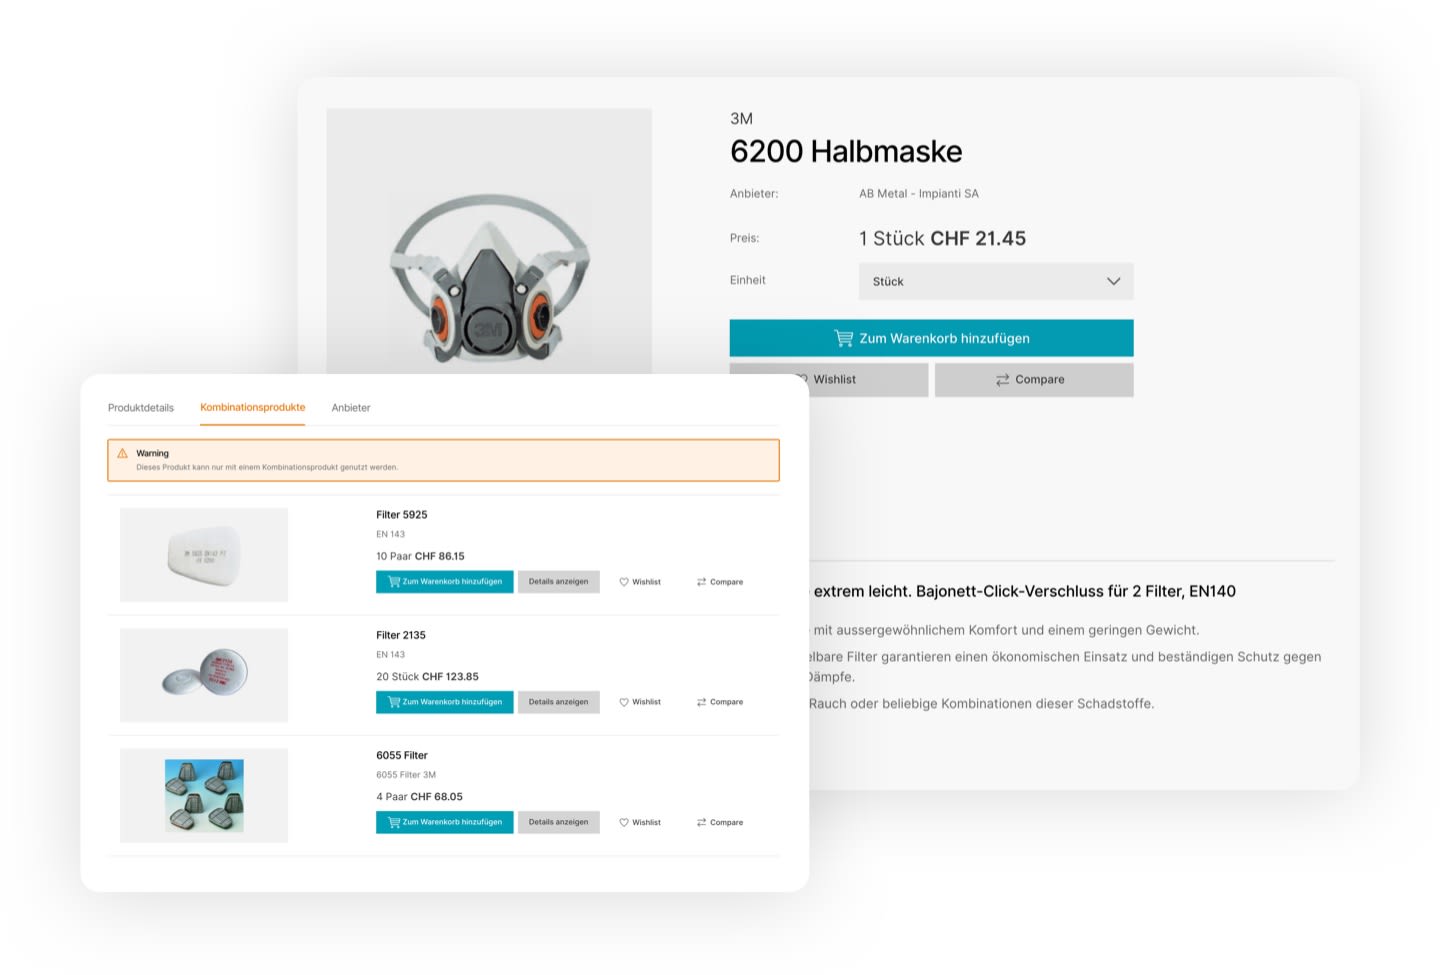Compare Filter 5925

click(x=720, y=582)
